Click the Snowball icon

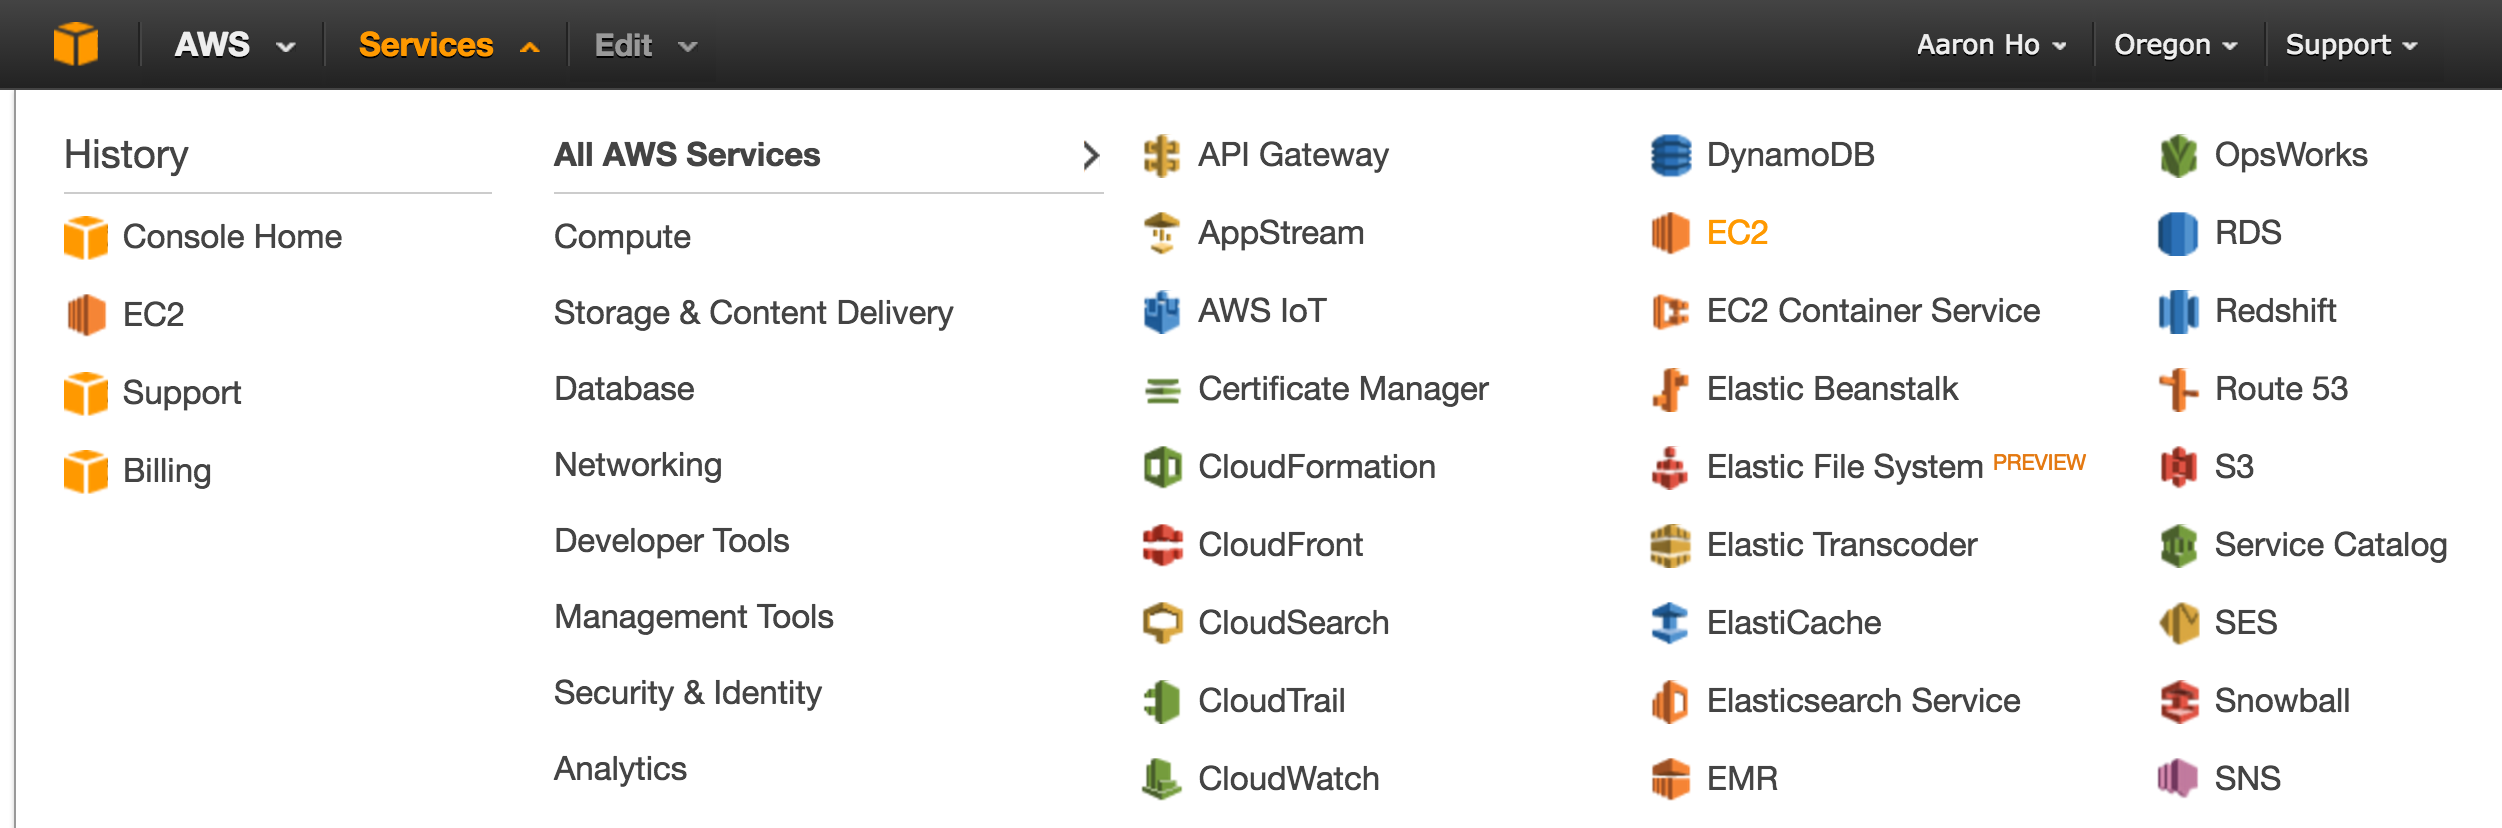(2178, 701)
